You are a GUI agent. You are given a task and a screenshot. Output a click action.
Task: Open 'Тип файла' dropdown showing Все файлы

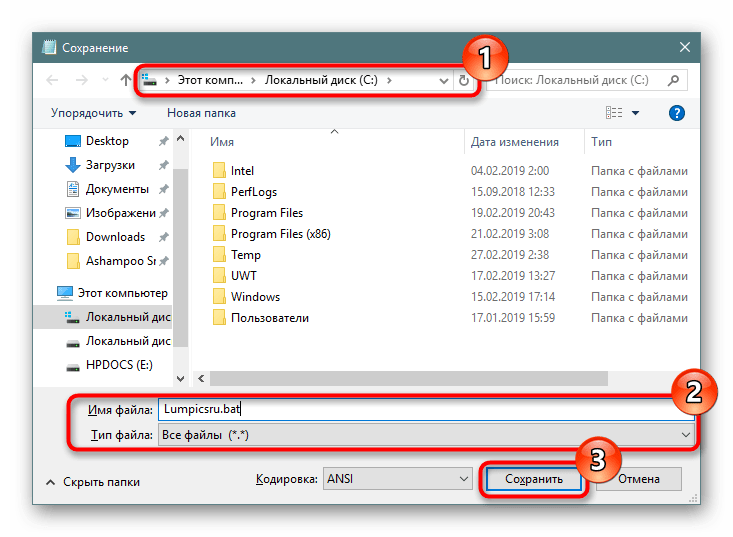click(426, 435)
